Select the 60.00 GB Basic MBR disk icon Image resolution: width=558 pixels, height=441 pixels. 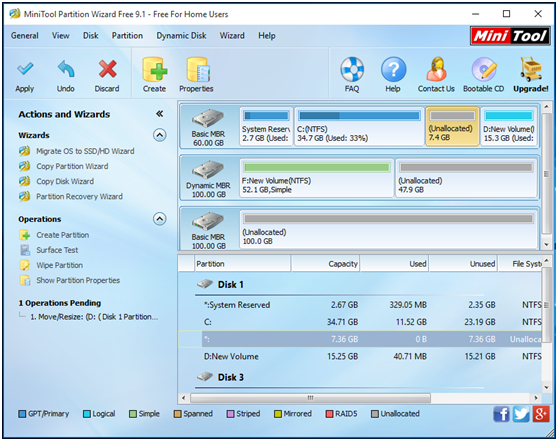coord(208,118)
